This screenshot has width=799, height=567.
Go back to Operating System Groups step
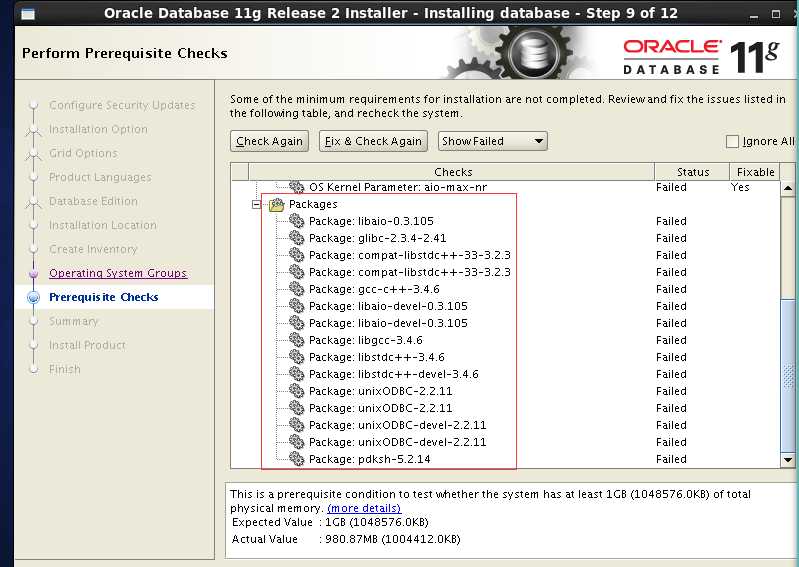[x=118, y=273]
